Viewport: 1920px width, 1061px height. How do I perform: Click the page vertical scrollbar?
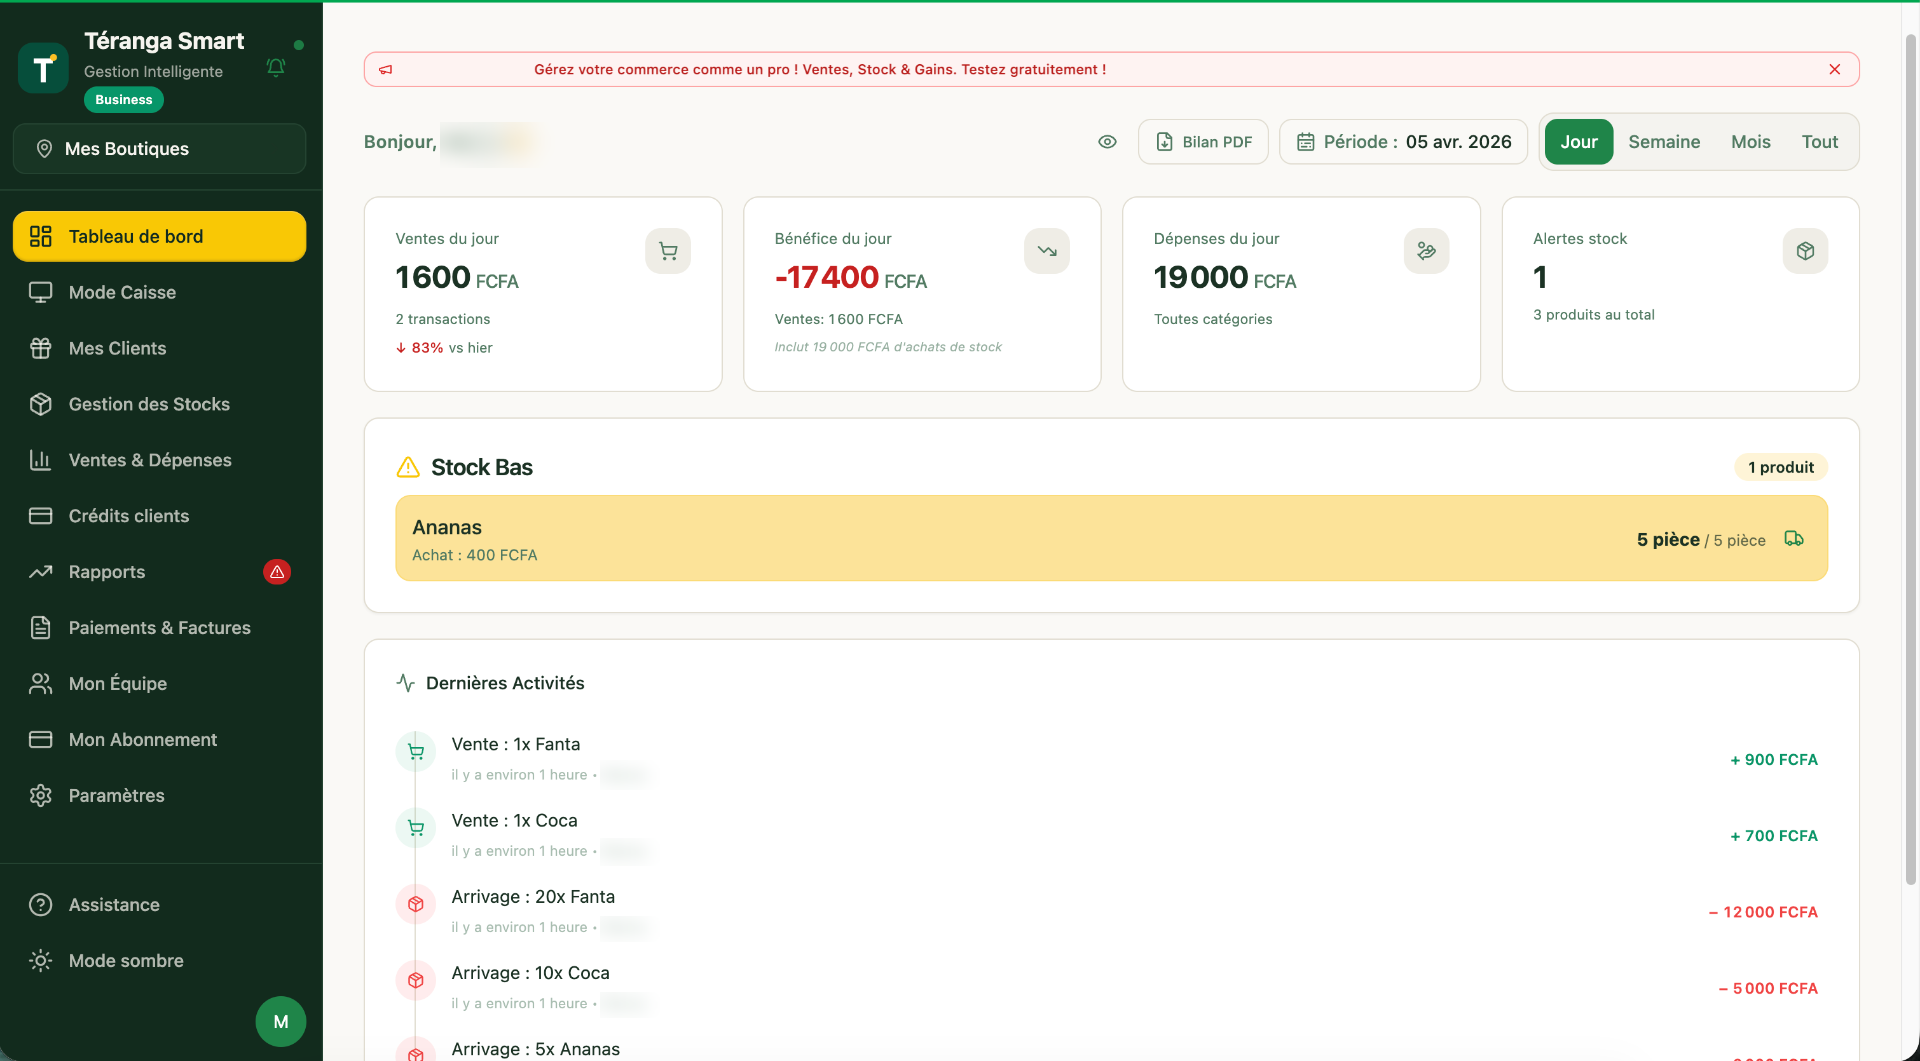point(1911,460)
